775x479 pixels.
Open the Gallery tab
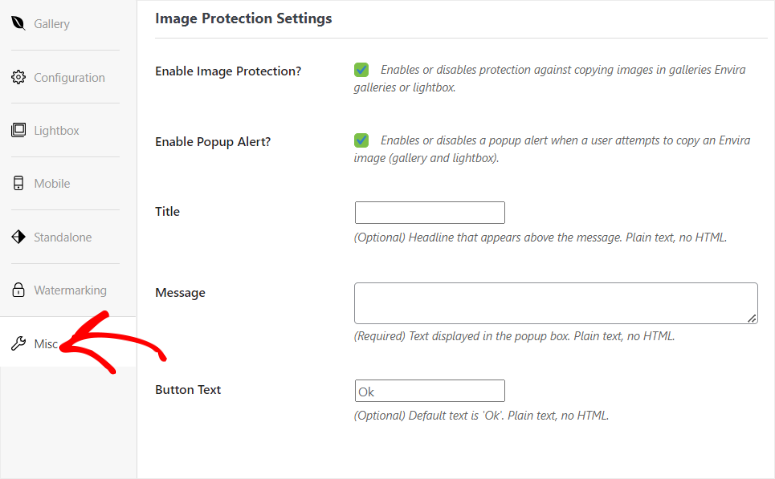(x=51, y=24)
